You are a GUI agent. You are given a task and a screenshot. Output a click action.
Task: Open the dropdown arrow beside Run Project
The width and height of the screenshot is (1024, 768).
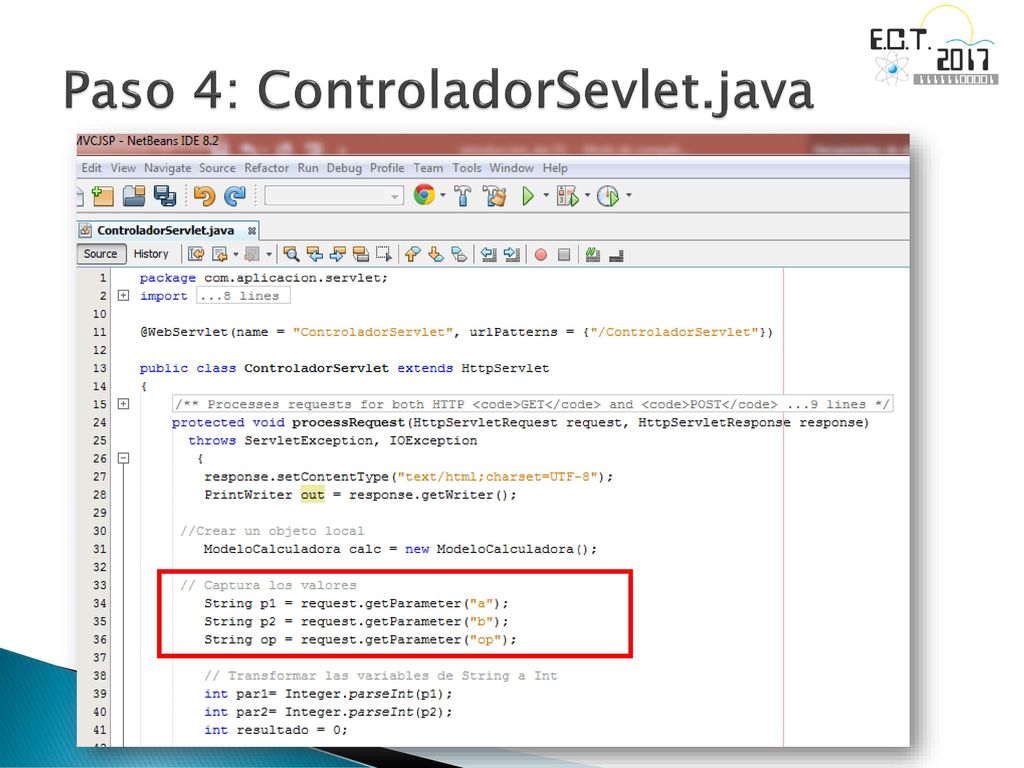click(546, 195)
